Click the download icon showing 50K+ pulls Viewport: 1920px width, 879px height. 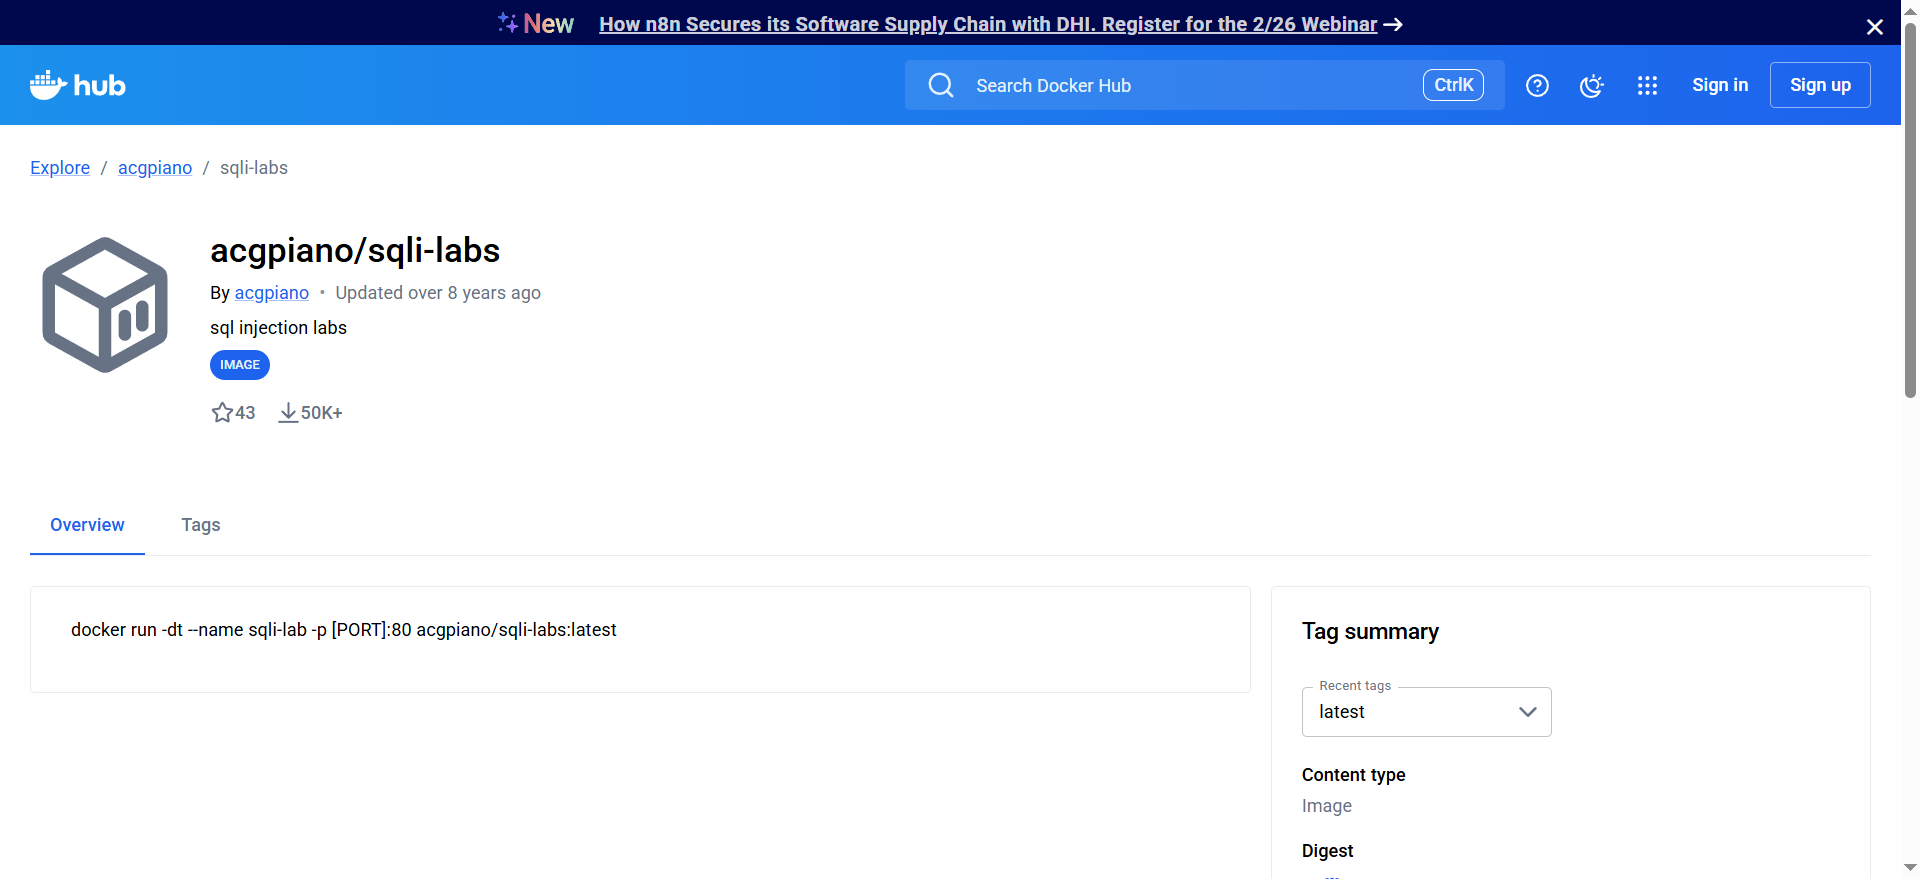click(x=288, y=413)
